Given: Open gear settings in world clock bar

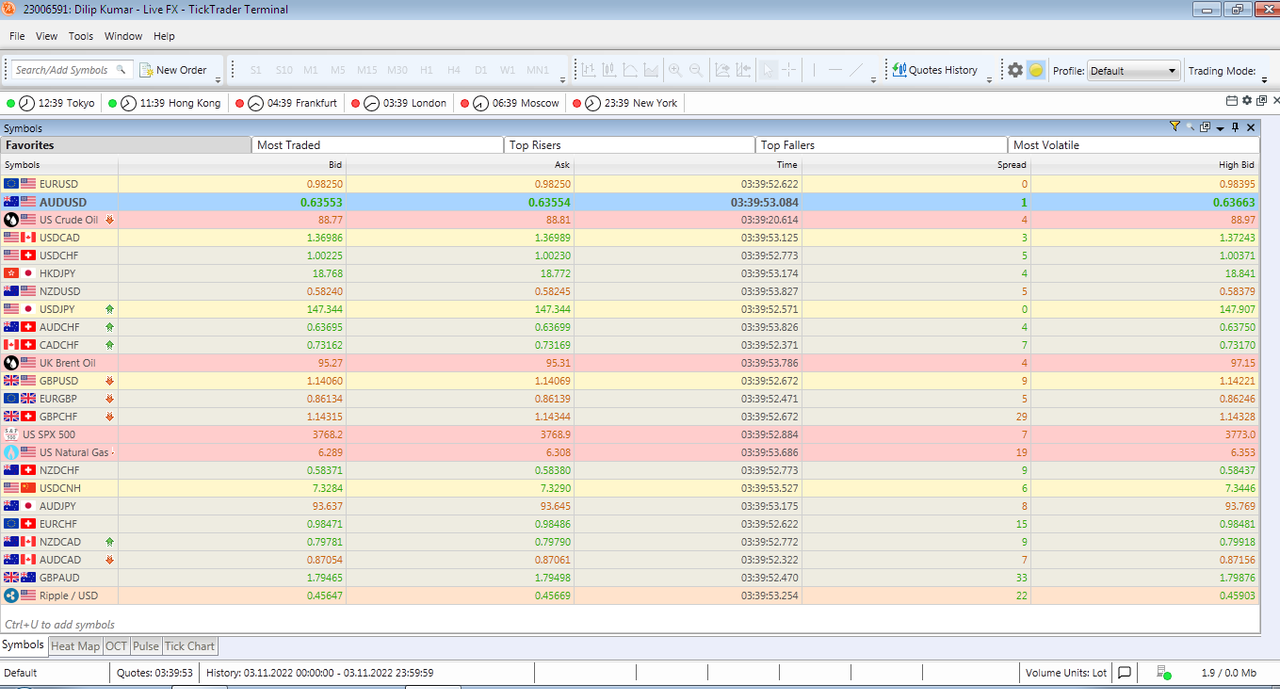Looking at the screenshot, I should click(x=1247, y=101).
